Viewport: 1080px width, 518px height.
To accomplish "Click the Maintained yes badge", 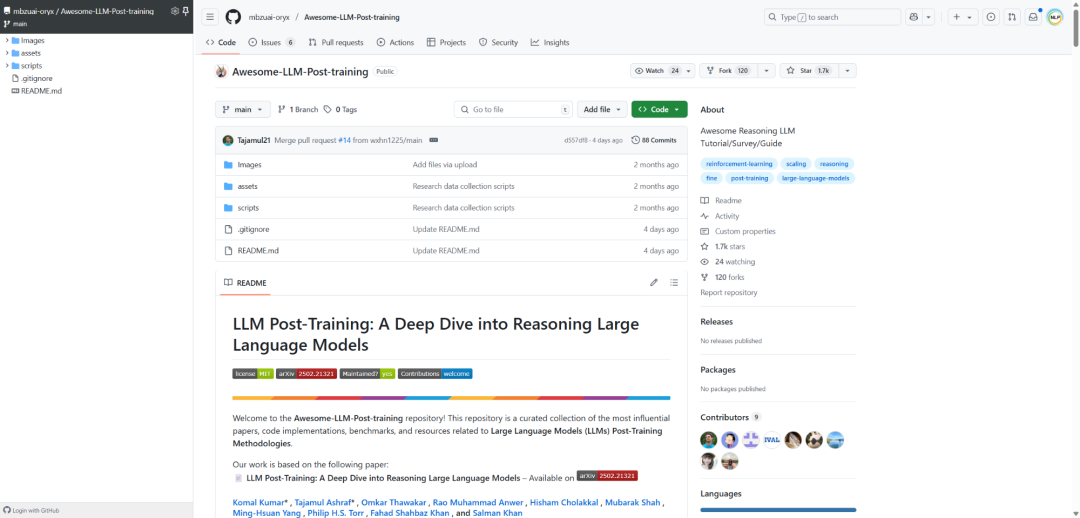I will (x=367, y=373).
